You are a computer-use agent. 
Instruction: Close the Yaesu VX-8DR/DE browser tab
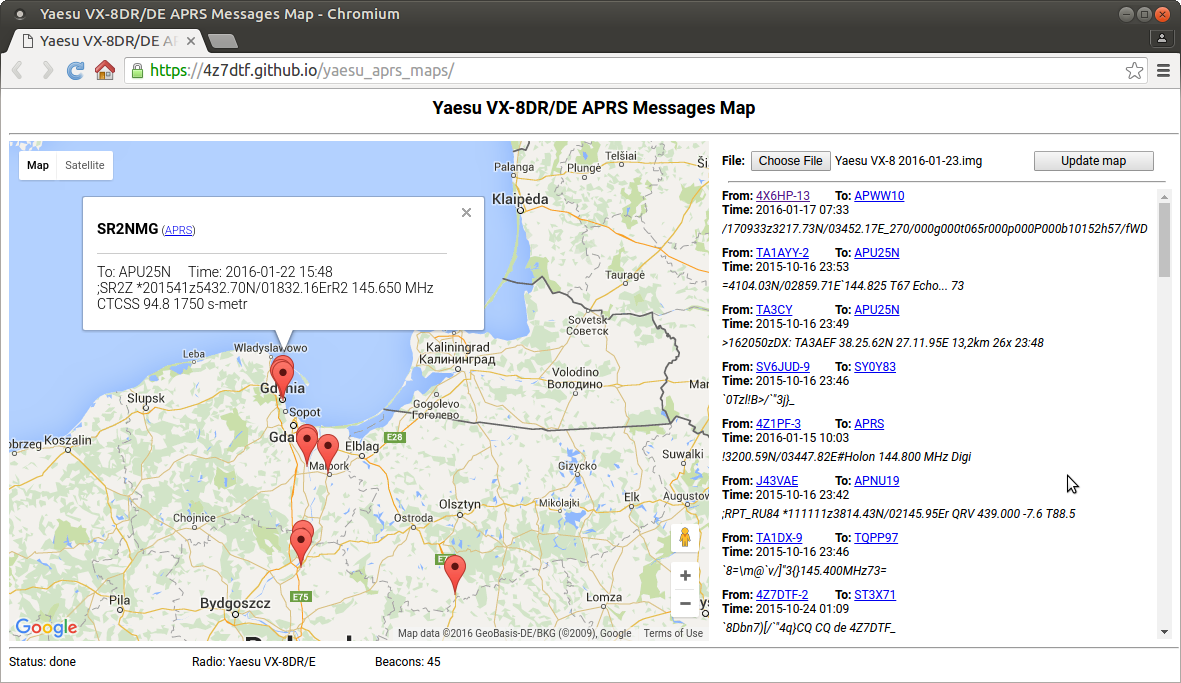[191, 41]
